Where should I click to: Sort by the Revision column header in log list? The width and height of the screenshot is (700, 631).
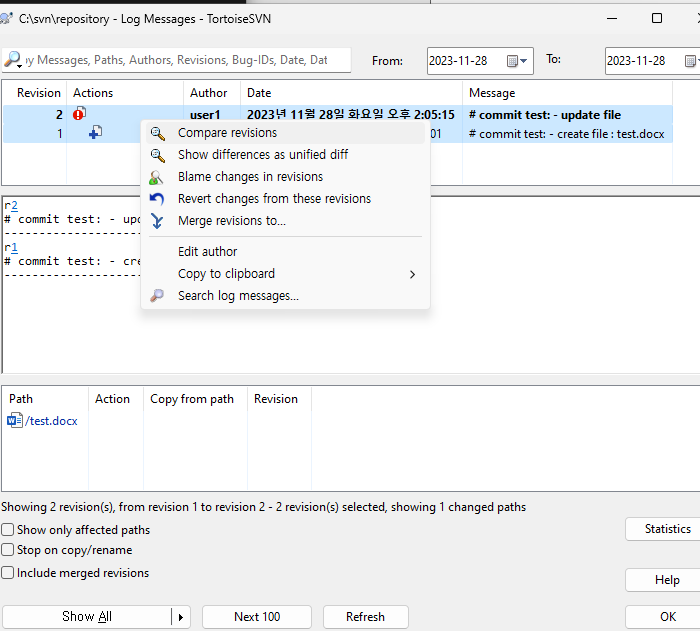point(34,93)
